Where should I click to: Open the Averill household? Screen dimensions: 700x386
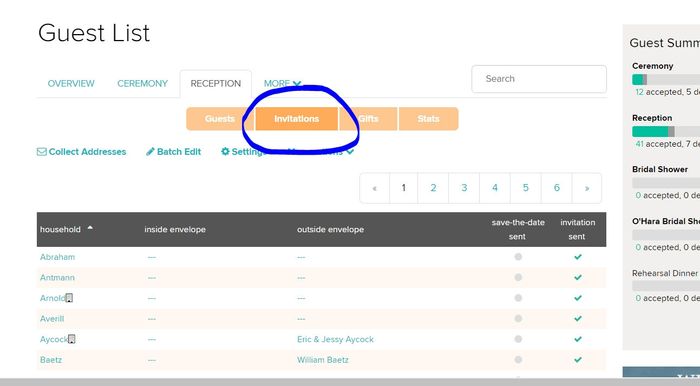(x=52, y=319)
